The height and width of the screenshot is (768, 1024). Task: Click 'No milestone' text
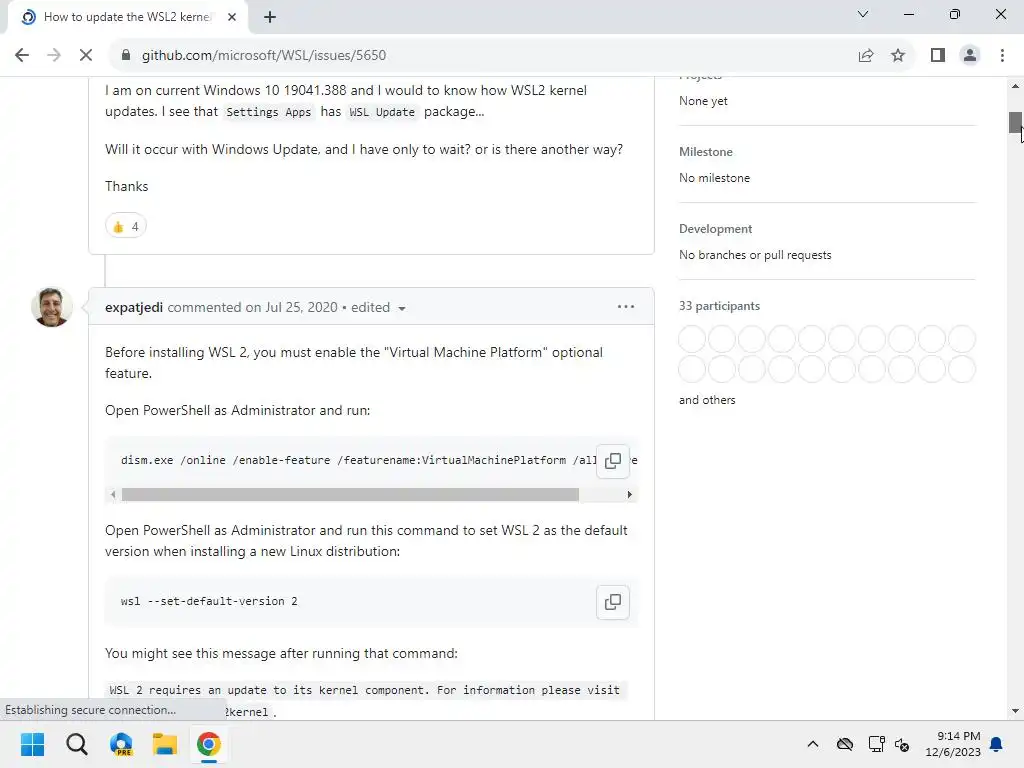tap(714, 178)
